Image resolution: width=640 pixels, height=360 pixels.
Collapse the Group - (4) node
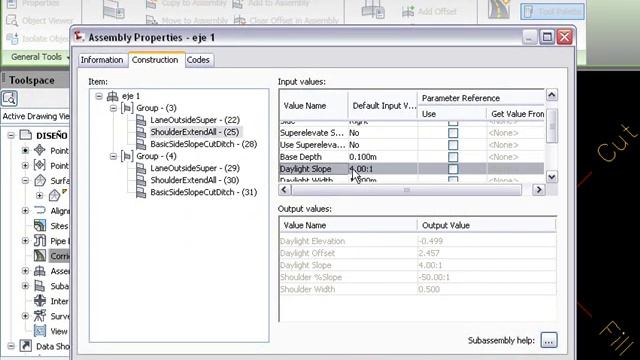pyautogui.click(x=113, y=156)
